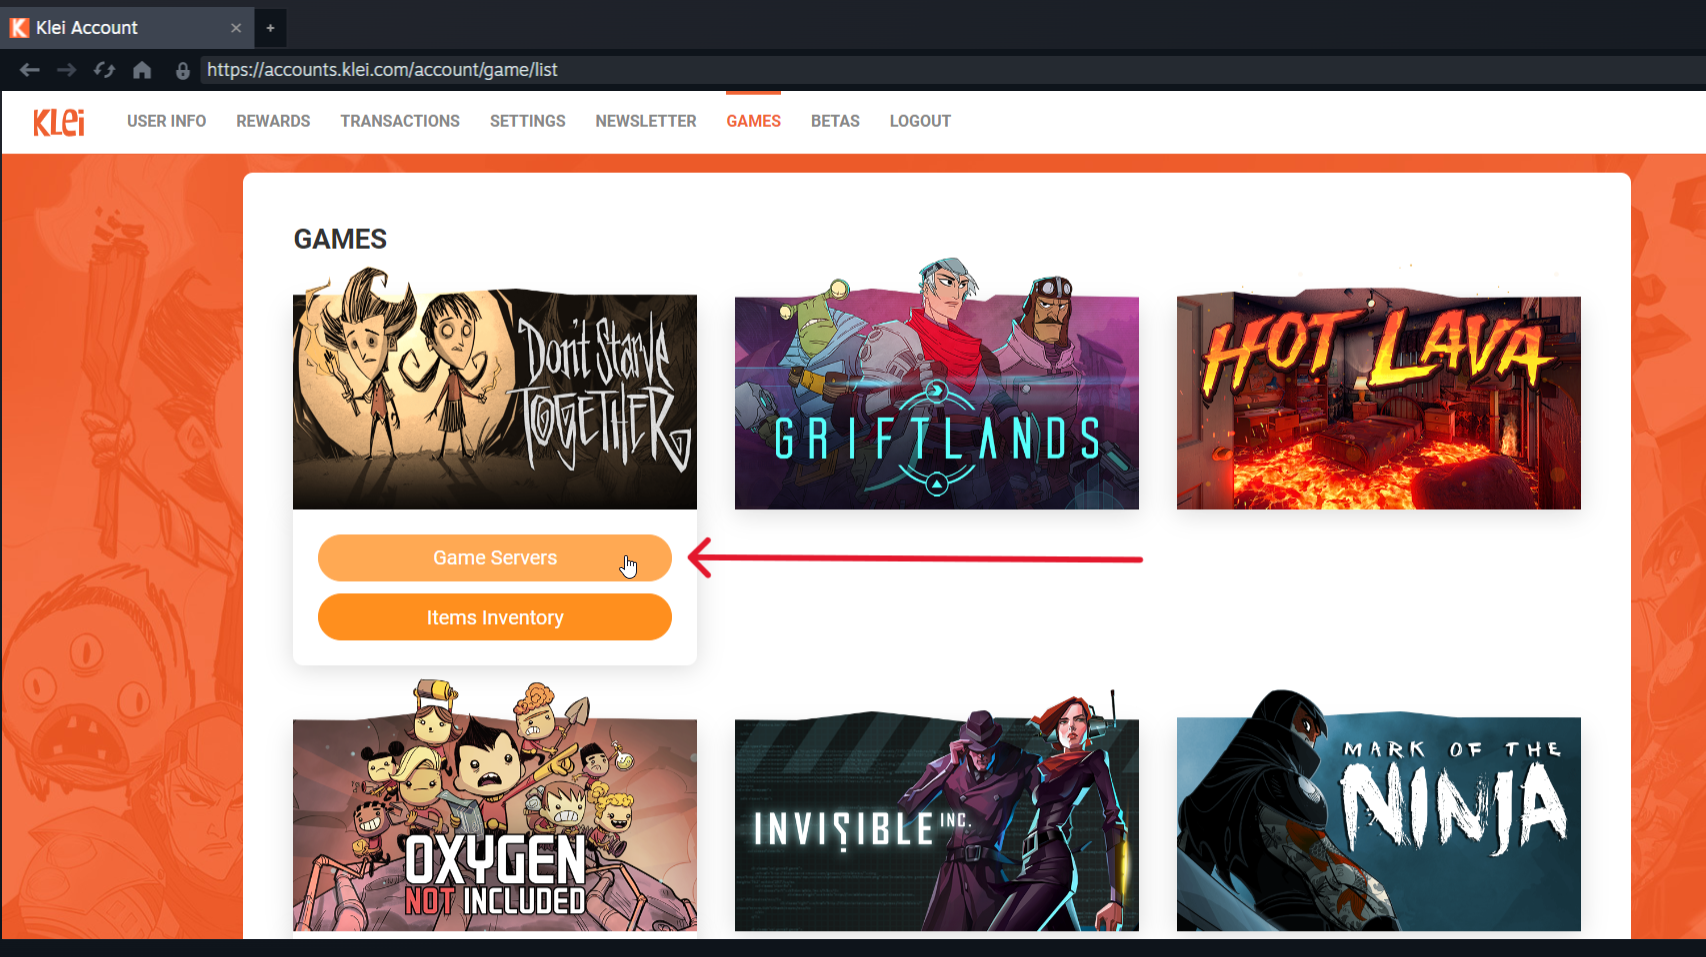The width and height of the screenshot is (1706, 957).
Task: Click LOGOUT in the navigation
Action: tap(920, 121)
